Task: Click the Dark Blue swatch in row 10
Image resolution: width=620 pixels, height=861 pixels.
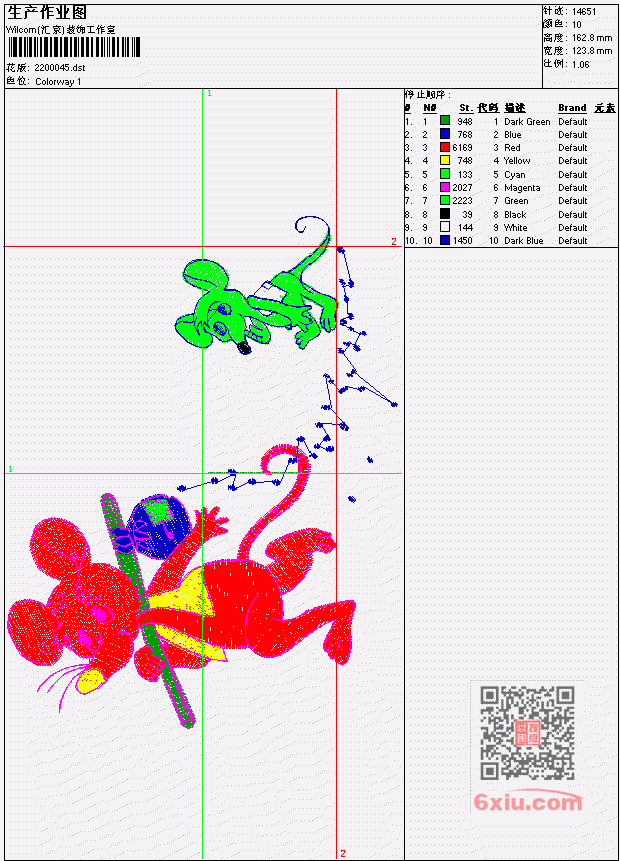Action: tap(445, 241)
